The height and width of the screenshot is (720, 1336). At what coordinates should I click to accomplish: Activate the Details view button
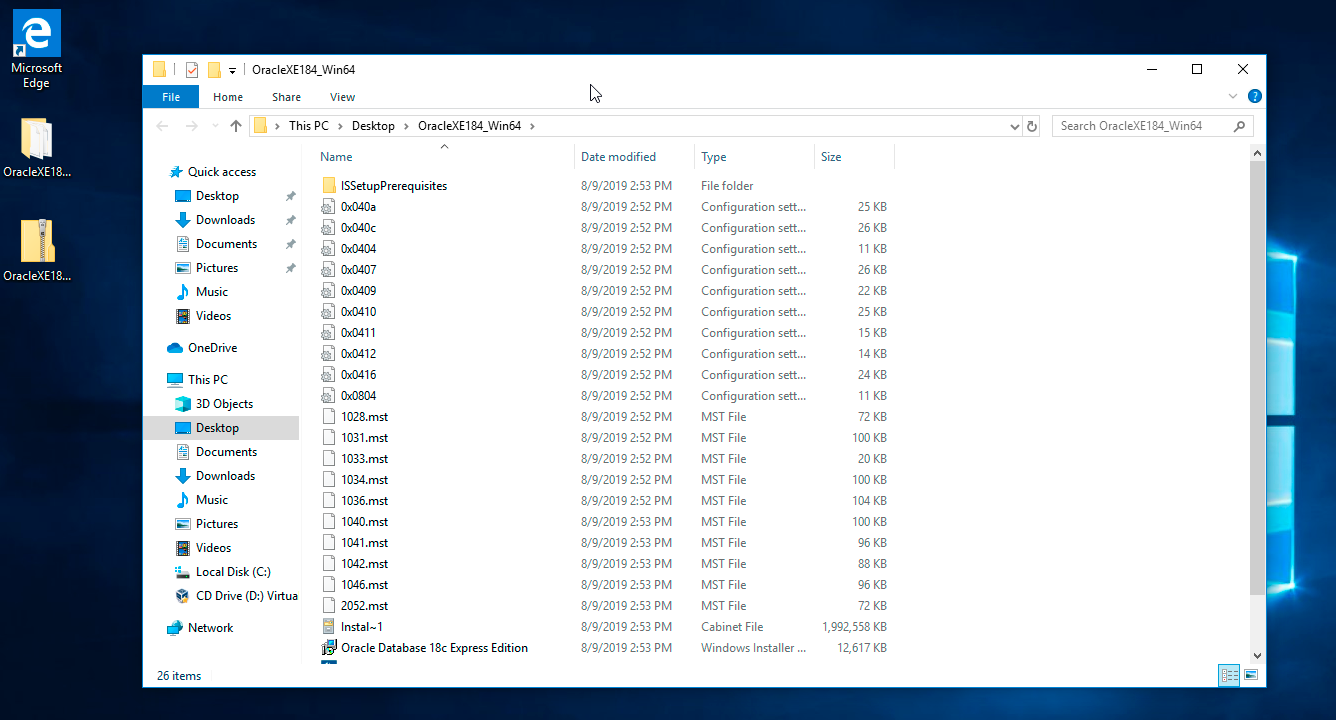click(1228, 675)
